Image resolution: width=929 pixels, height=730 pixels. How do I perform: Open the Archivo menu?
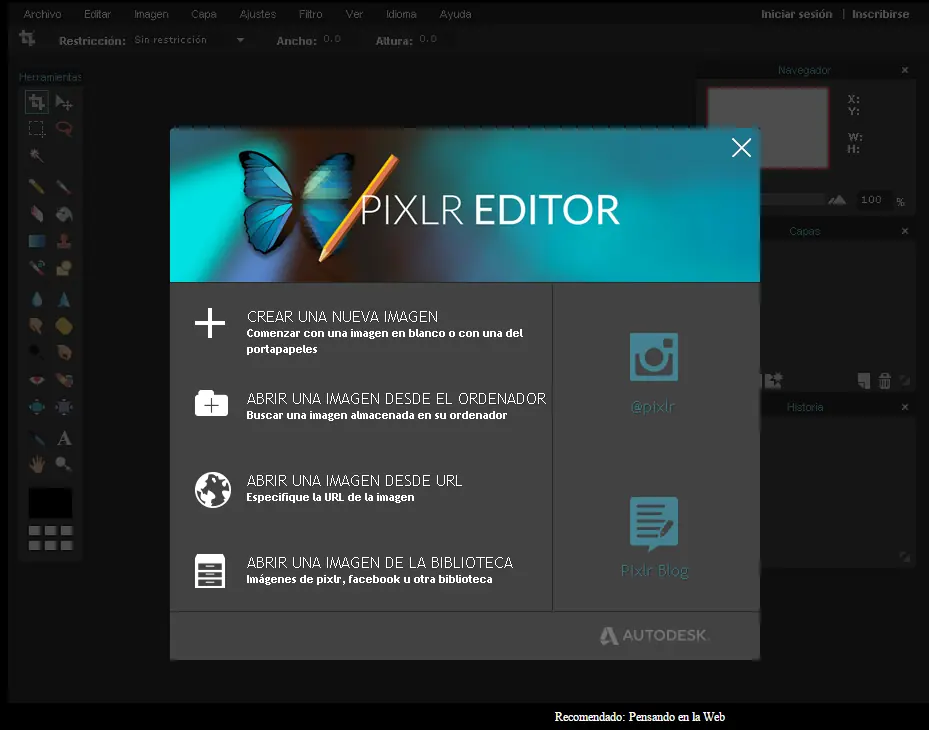pos(42,14)
